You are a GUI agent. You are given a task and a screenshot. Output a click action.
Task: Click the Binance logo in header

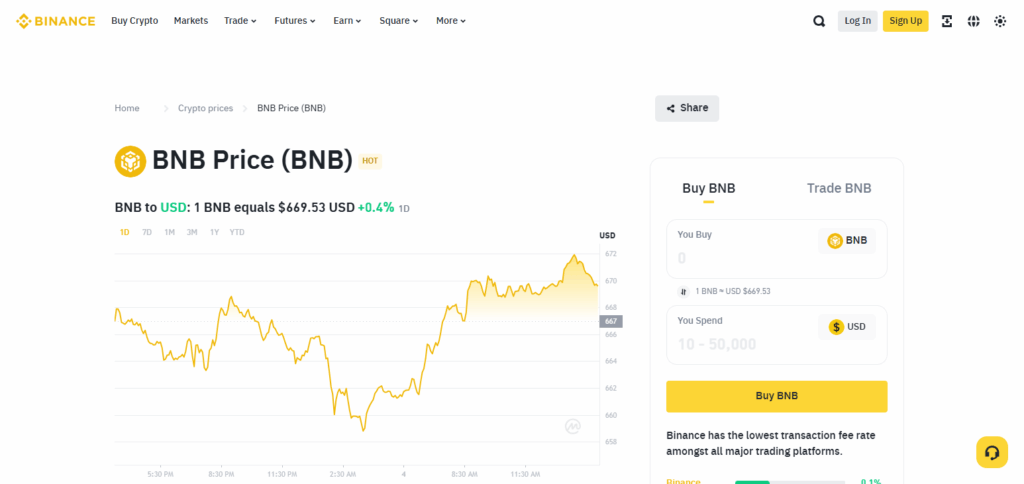pos(56,20)
